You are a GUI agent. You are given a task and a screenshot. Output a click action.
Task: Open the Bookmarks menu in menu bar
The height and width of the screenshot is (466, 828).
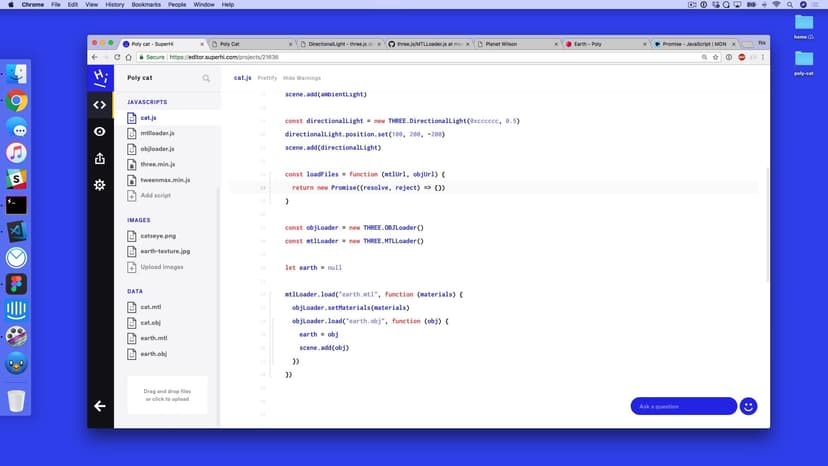point(147,5)
